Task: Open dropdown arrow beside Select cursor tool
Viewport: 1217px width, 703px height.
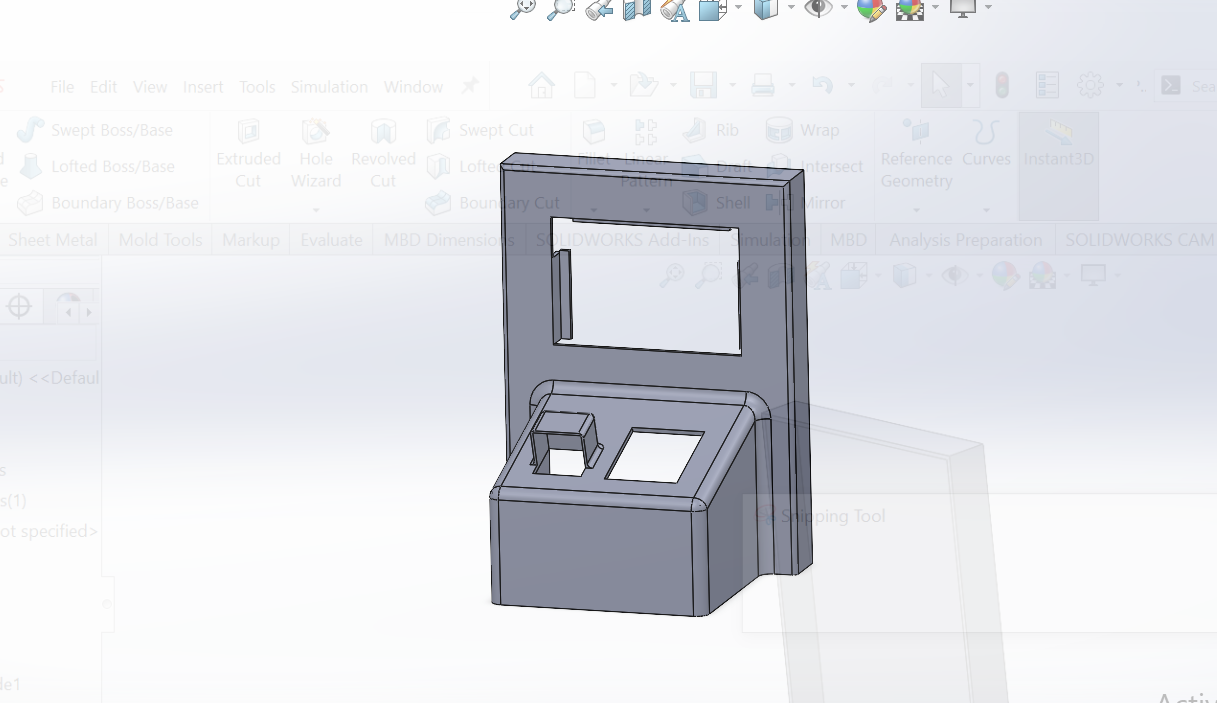Action: (970, 86)
